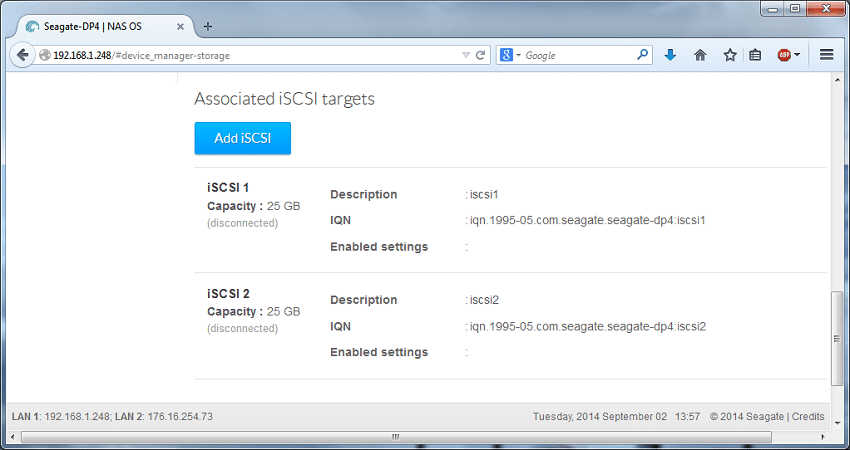Screen dimensions: 850x450
Task: Click the site identity globe icon
Action: coord(44,55)
